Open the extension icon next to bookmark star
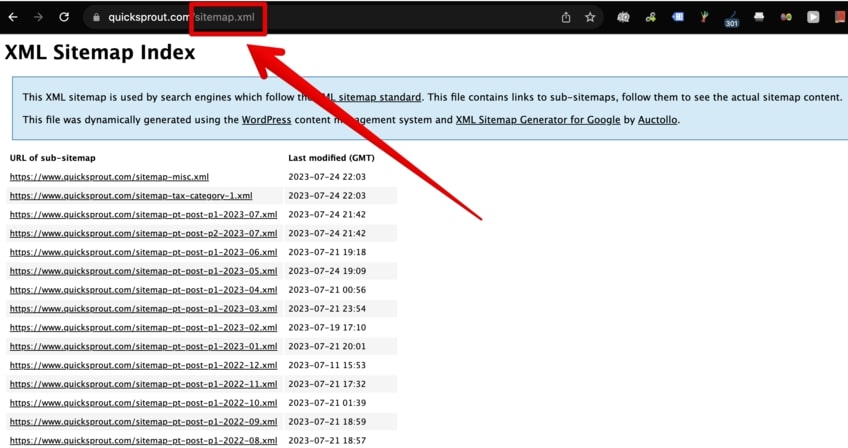848x448 pixels. [x=623, y=17]
